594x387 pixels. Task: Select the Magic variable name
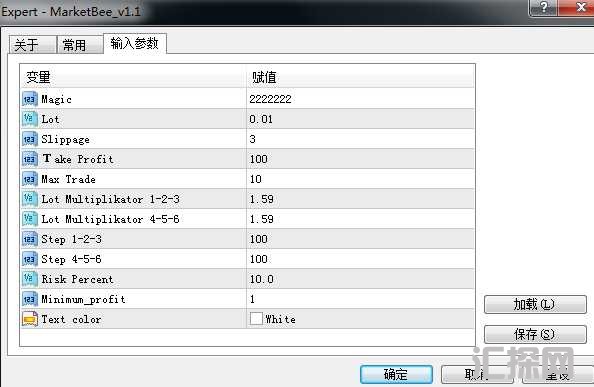(x=56, y=100)
